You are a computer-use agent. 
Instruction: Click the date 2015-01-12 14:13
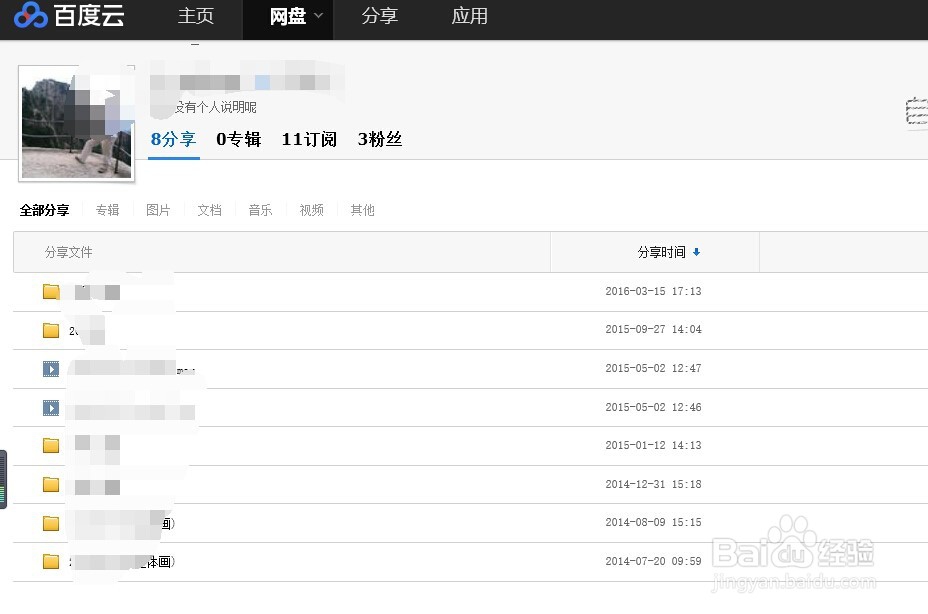coord(653,445)
